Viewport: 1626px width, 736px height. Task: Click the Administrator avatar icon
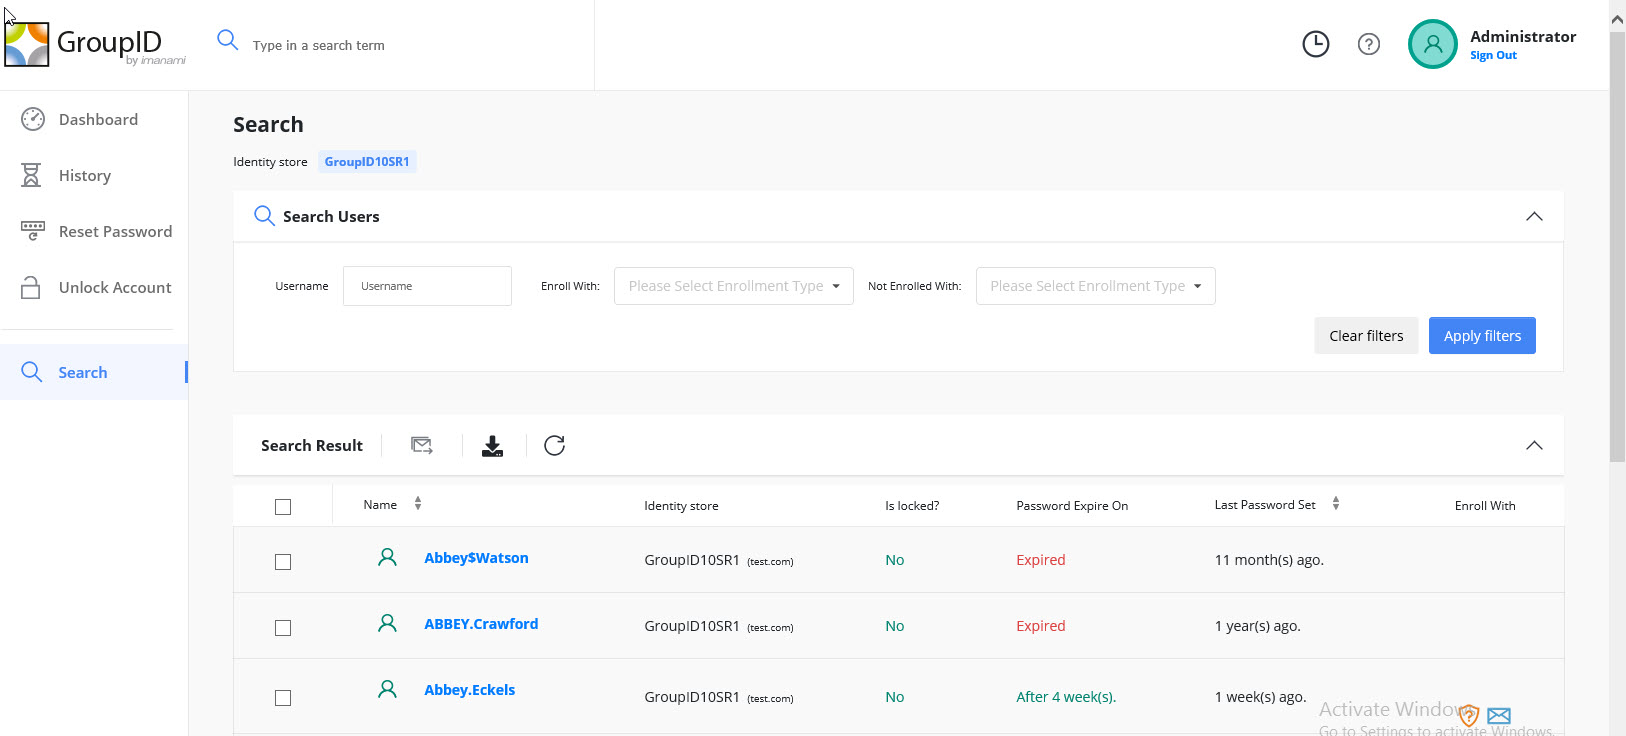coord(1433,44)
